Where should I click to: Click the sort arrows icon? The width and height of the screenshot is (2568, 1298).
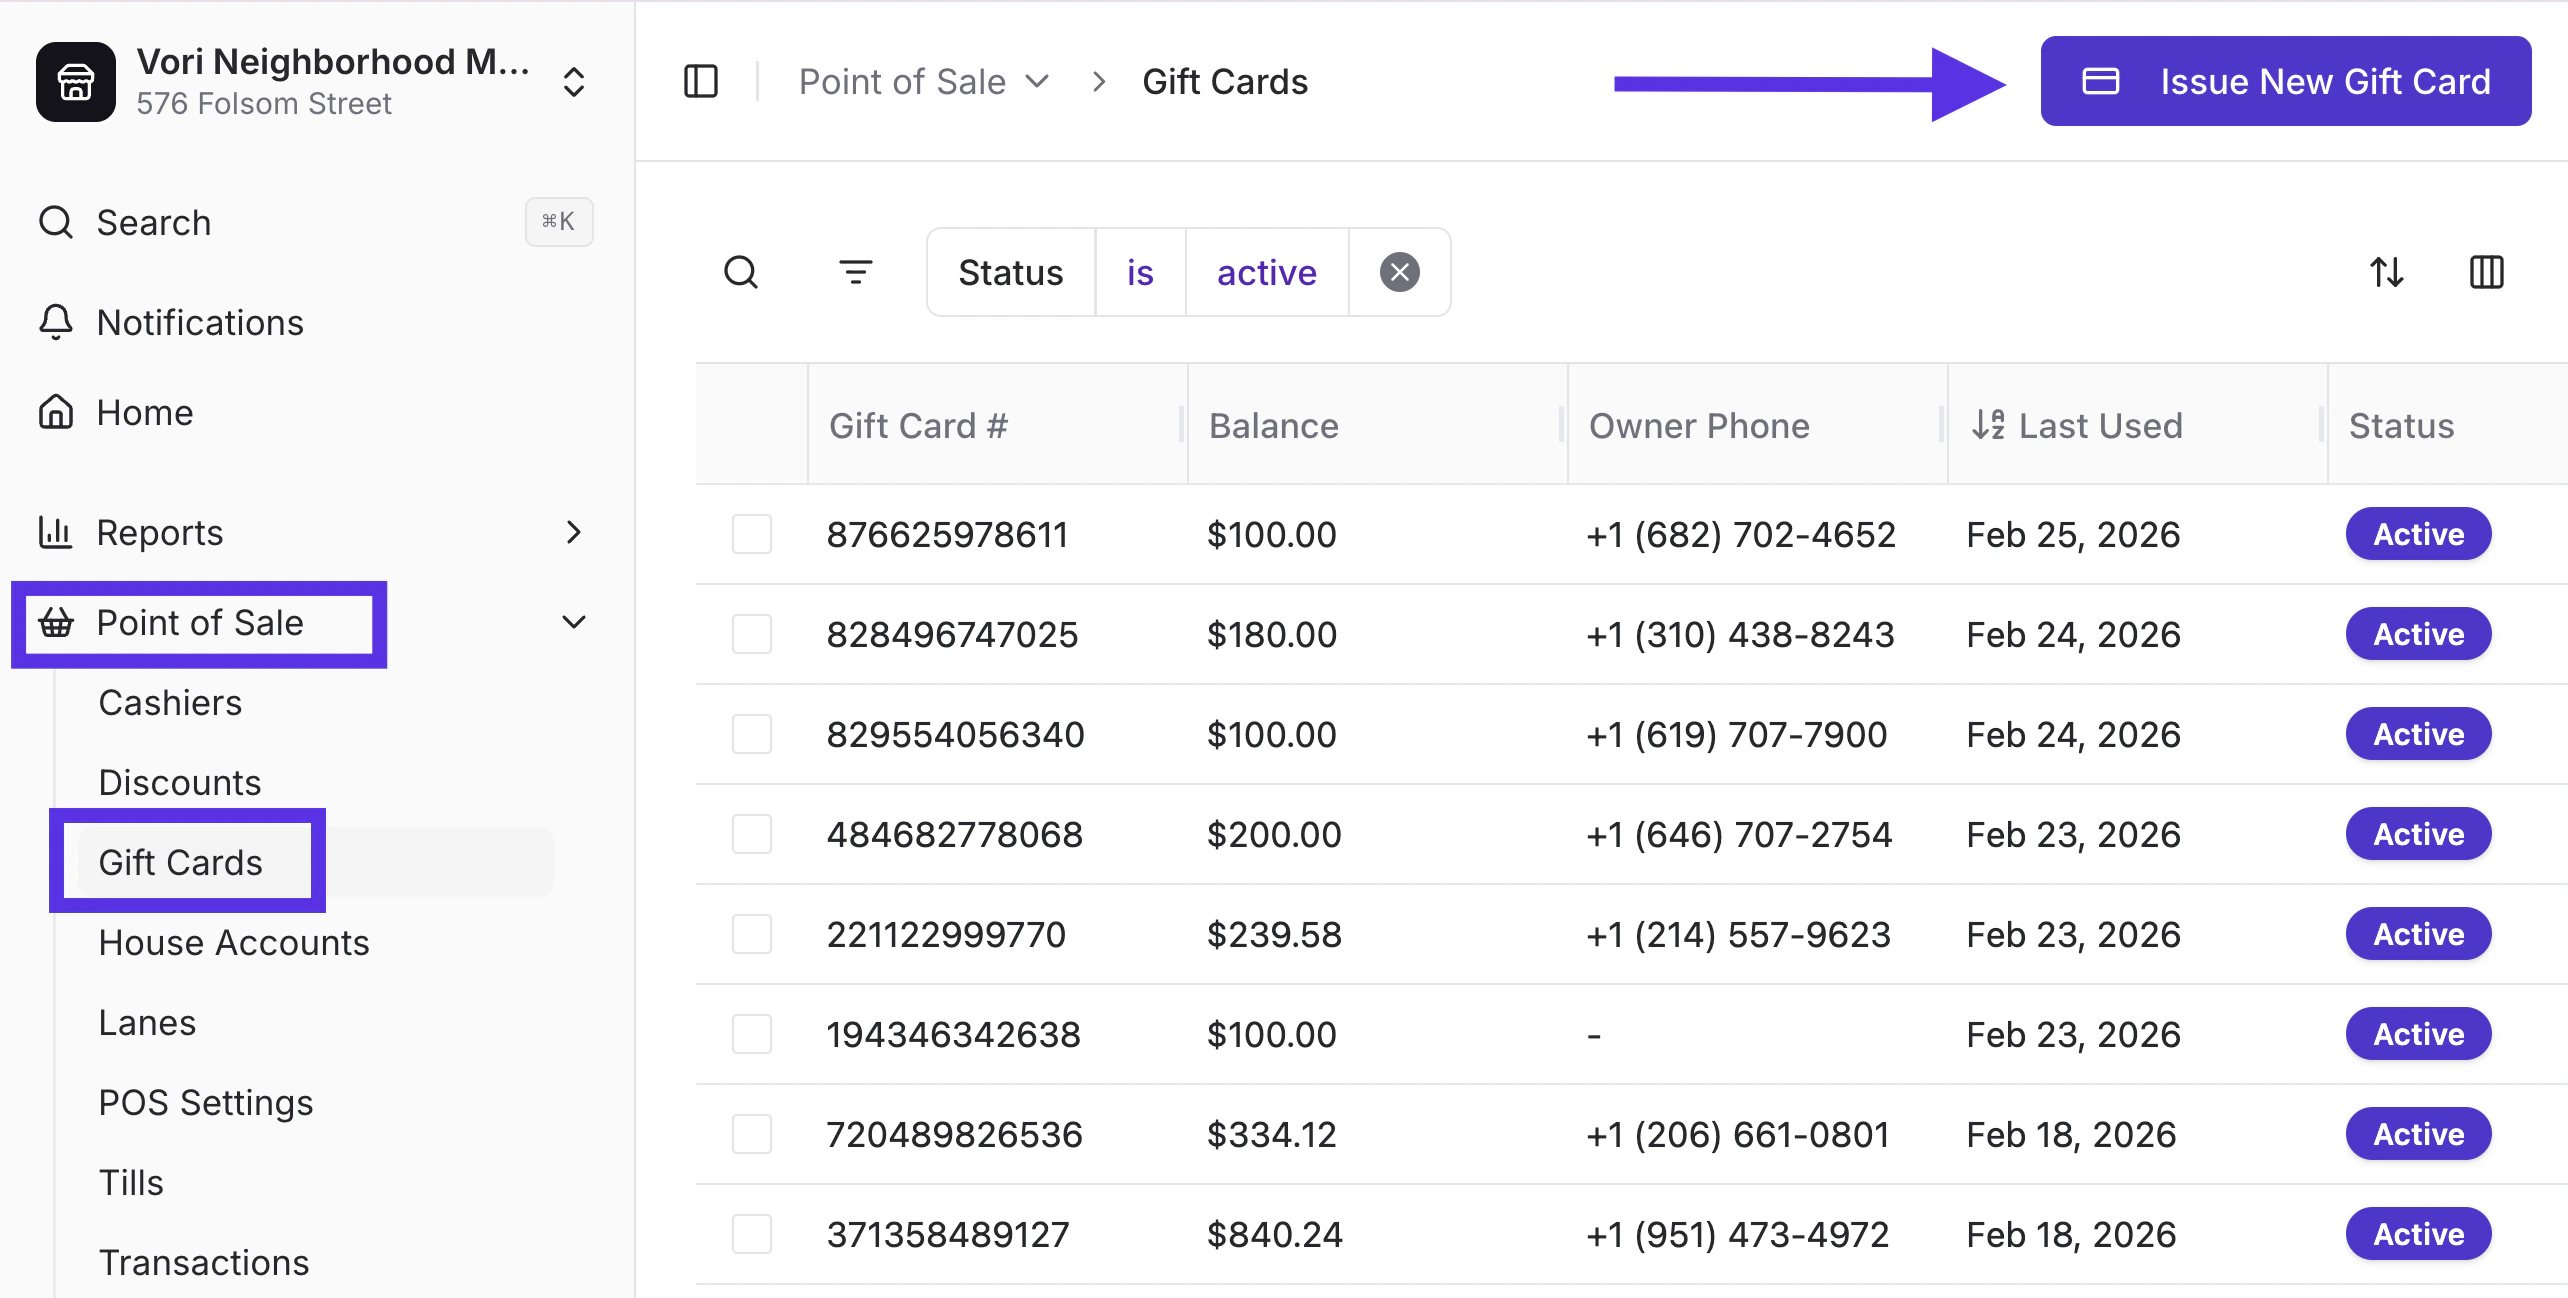click(2386, 272)
